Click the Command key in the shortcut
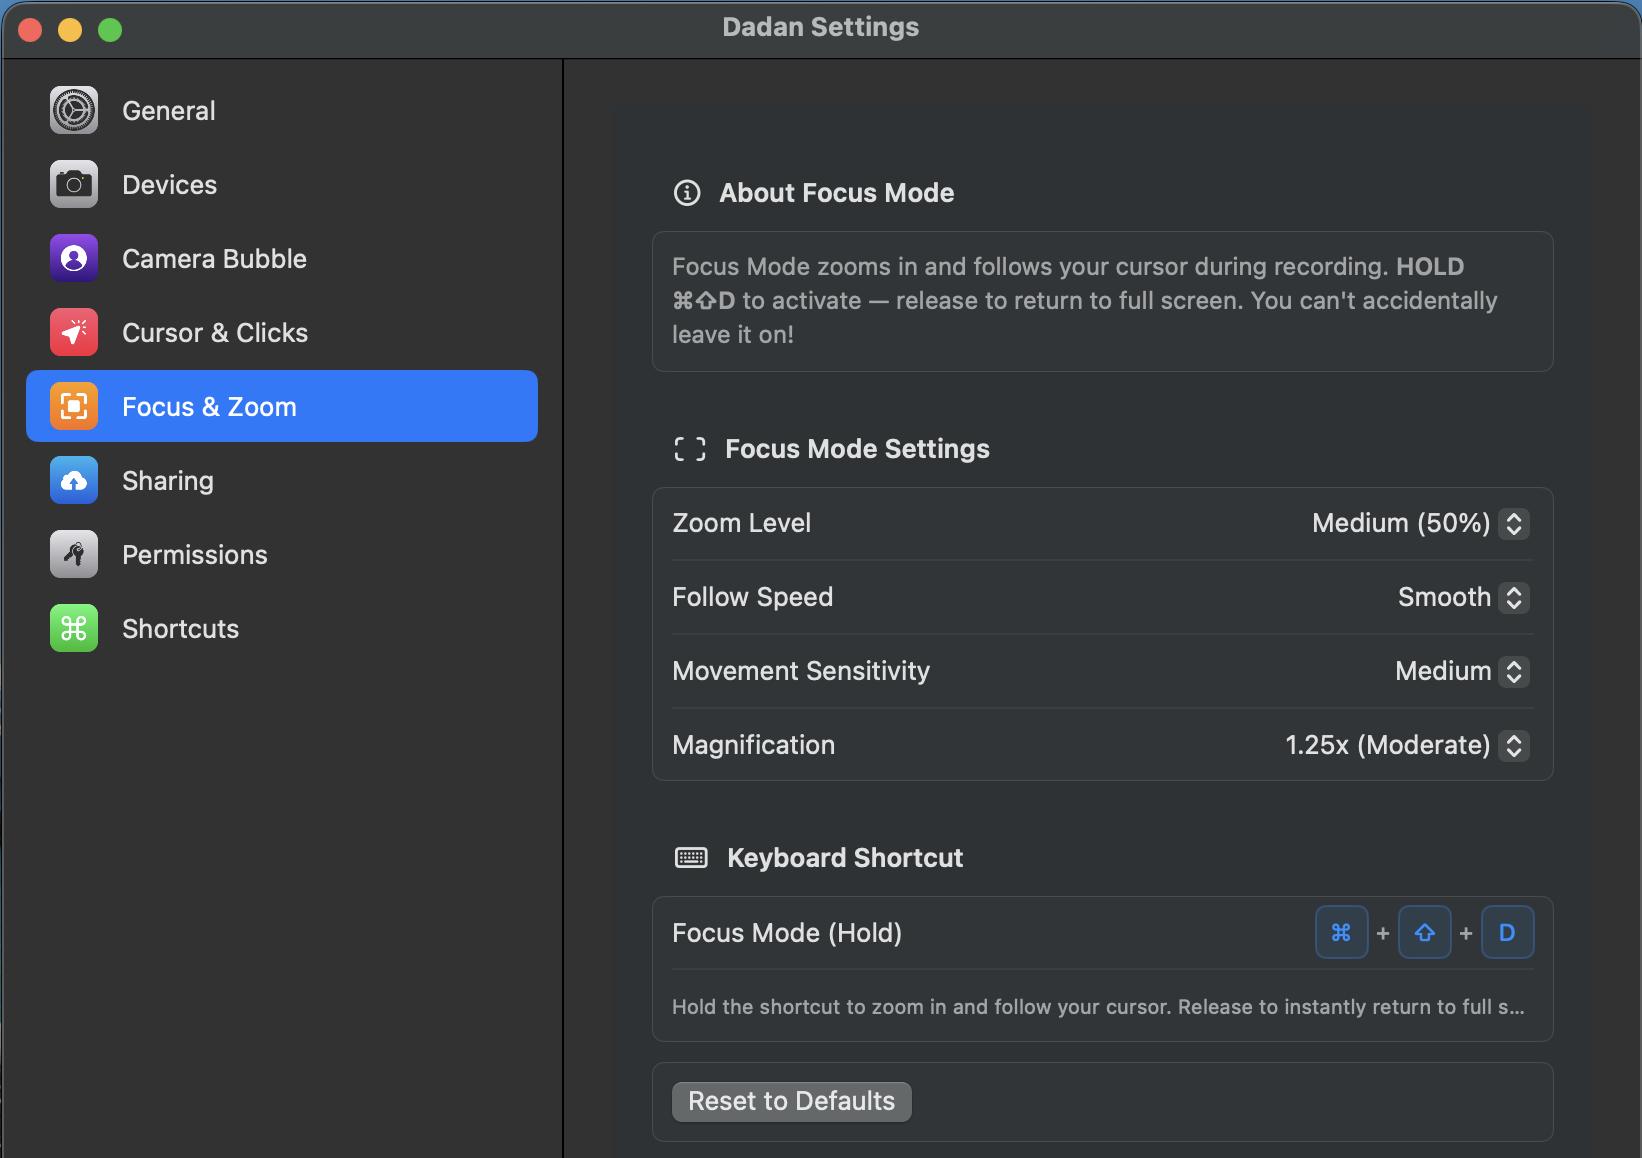The width and height of the screenshot is (1642, 1158). click(1341, 932)
